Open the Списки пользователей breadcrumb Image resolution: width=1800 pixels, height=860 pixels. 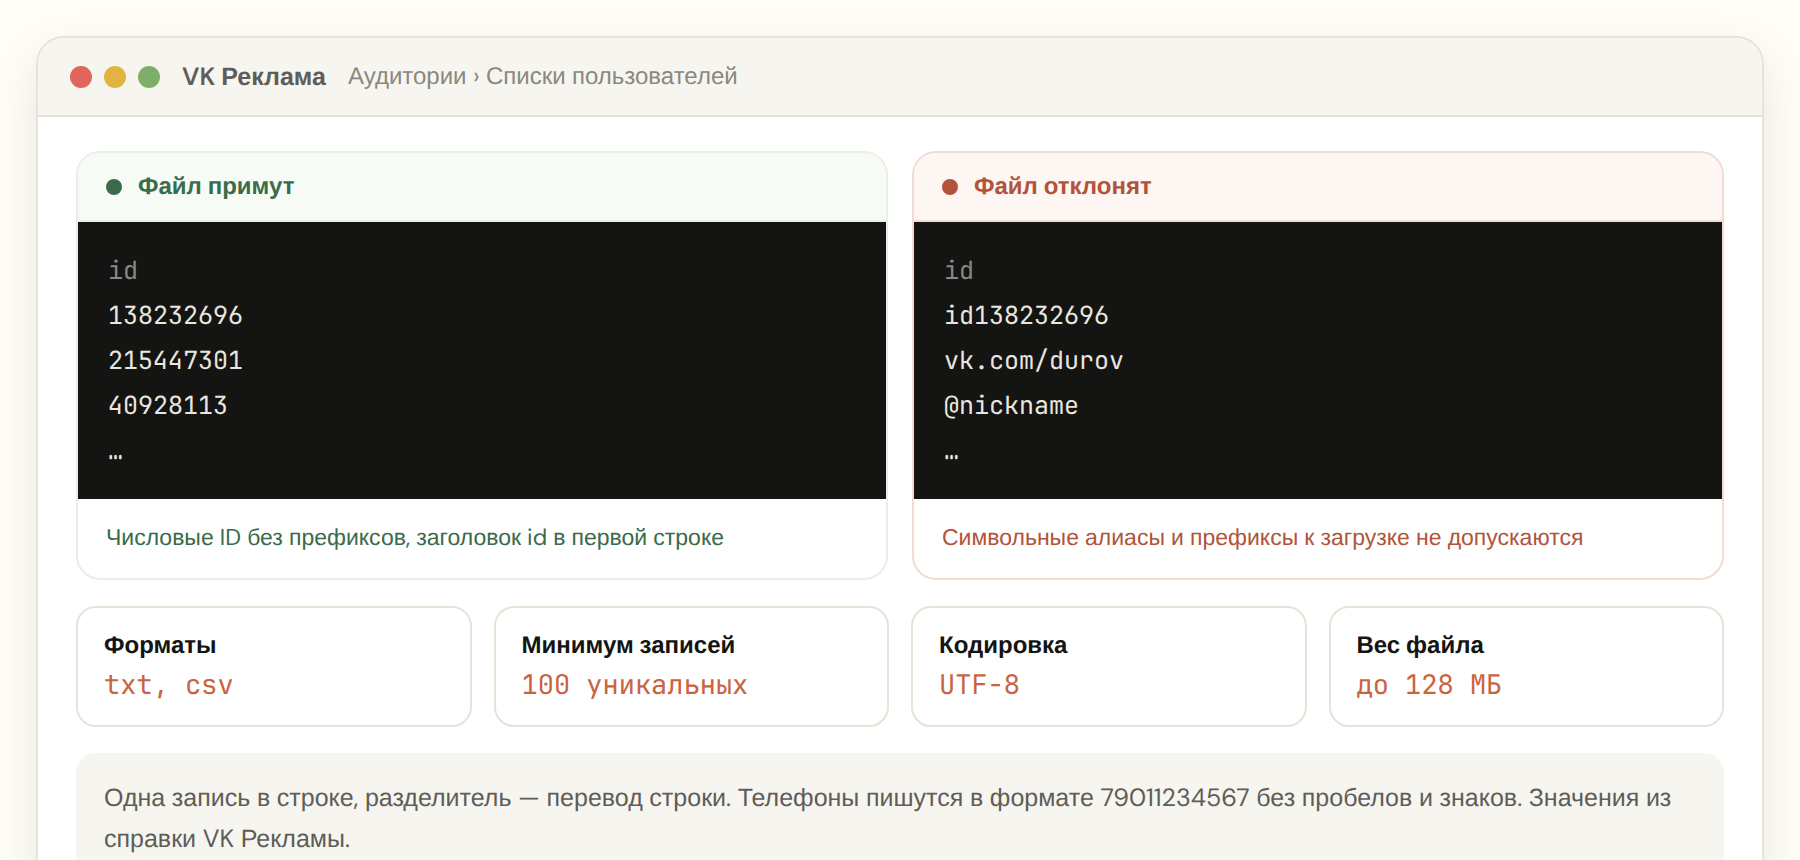611,76
